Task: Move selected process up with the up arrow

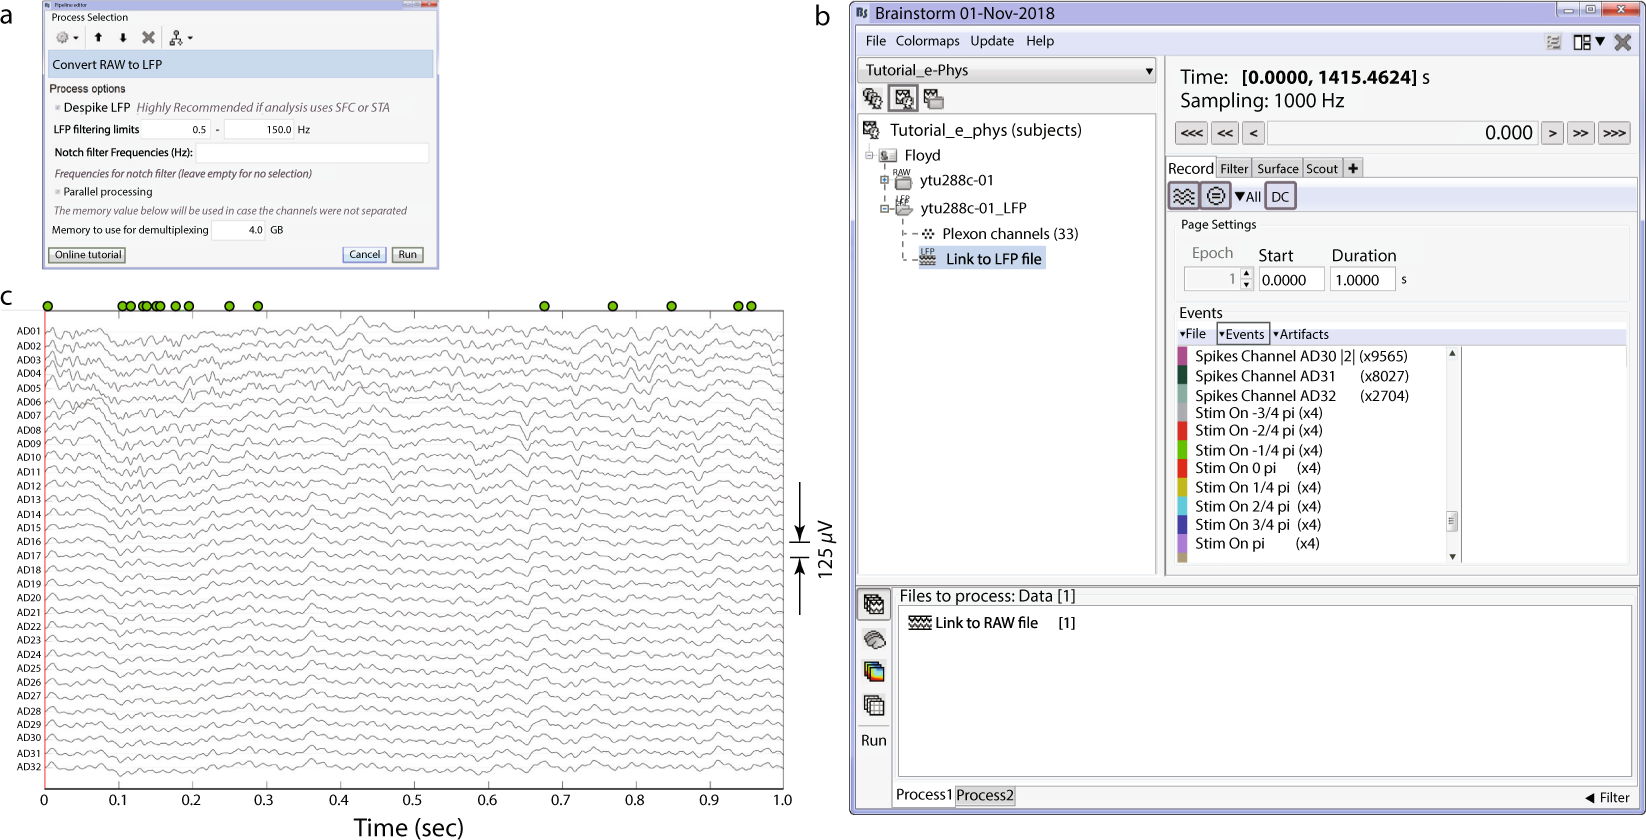Action: pos(98,38)
